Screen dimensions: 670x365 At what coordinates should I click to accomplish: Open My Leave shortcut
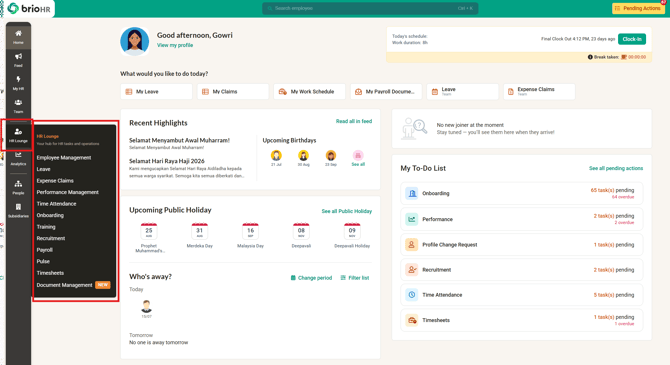(156, 91)
